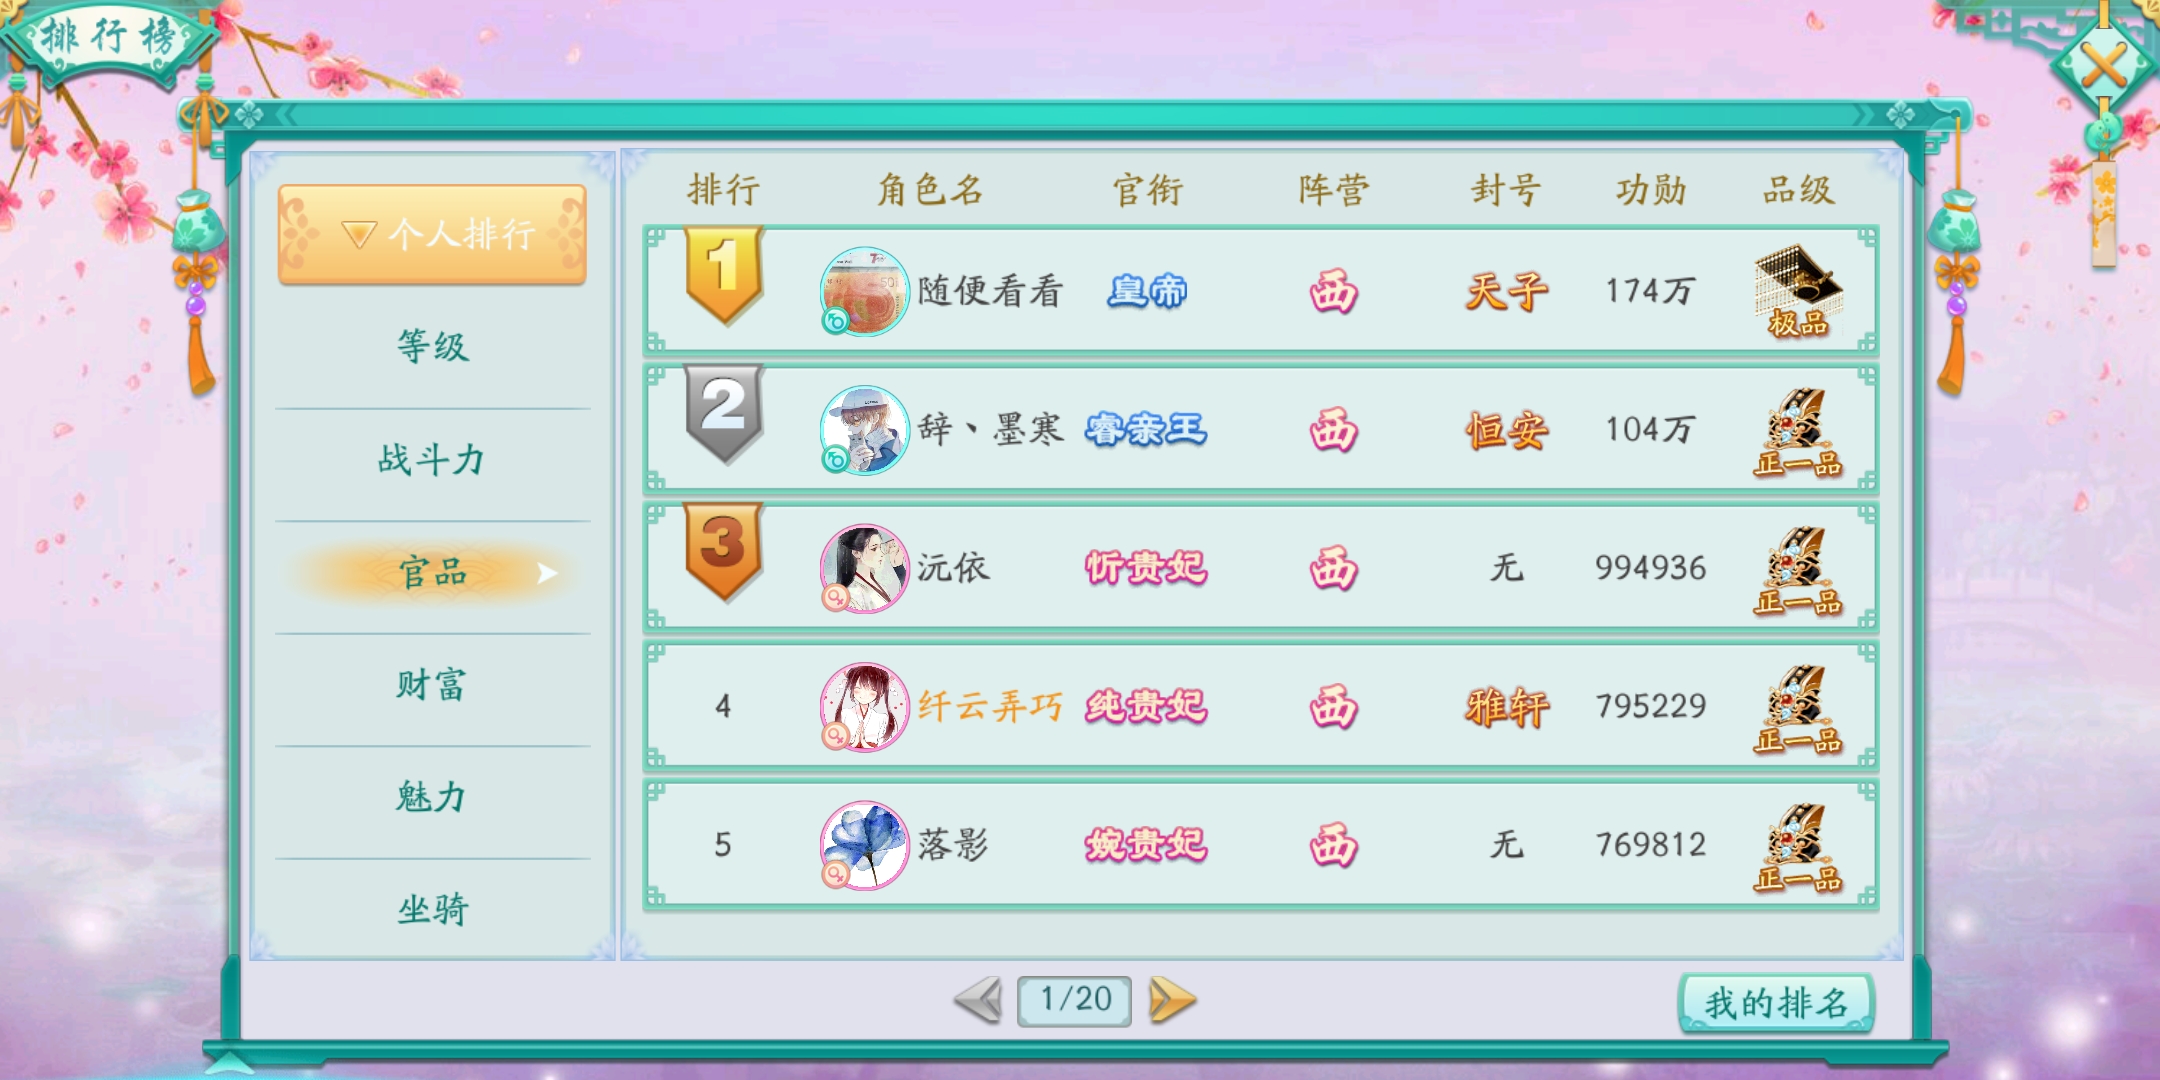Image resolution: width=2160 pixels, height=1080 pixels.
Task: Open the 魅力 ranking category
Action: click(x=432, y=797)
